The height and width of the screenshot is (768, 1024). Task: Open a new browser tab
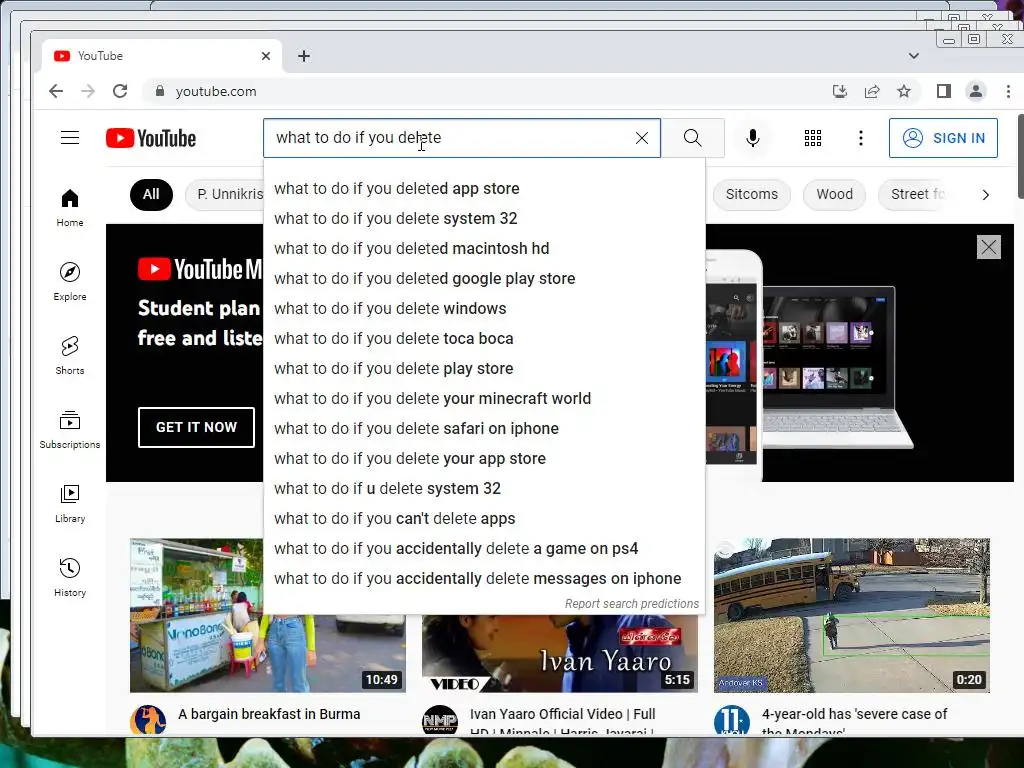click(x=304, y=56)
